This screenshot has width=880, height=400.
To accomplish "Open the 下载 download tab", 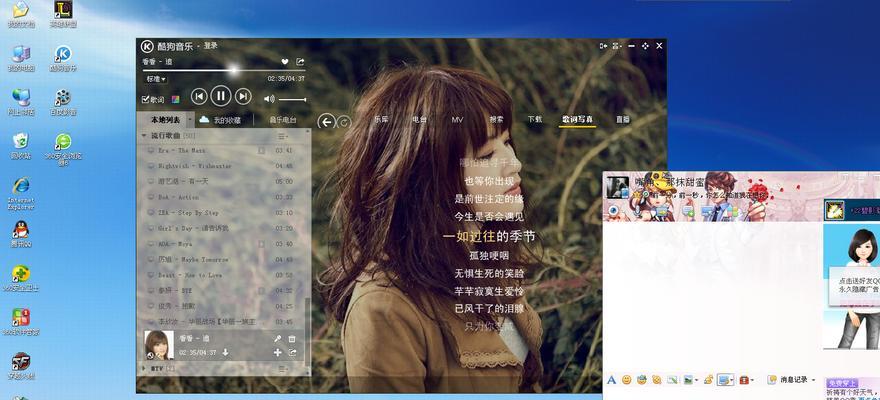I will [x=534, y=119].
